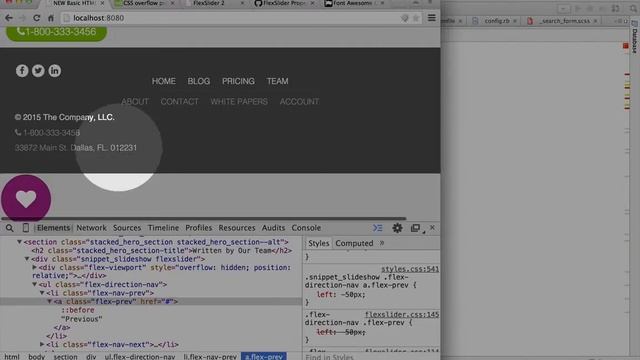Open the LinkedIn social icon
Screen dimensions: 640x360
(x=55, y=71)
